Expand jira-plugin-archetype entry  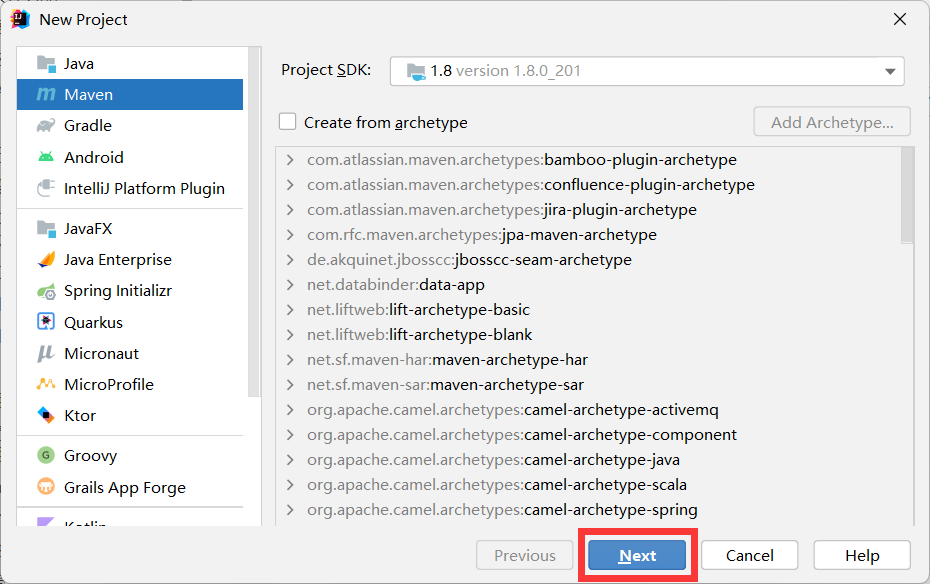(290, 210)
